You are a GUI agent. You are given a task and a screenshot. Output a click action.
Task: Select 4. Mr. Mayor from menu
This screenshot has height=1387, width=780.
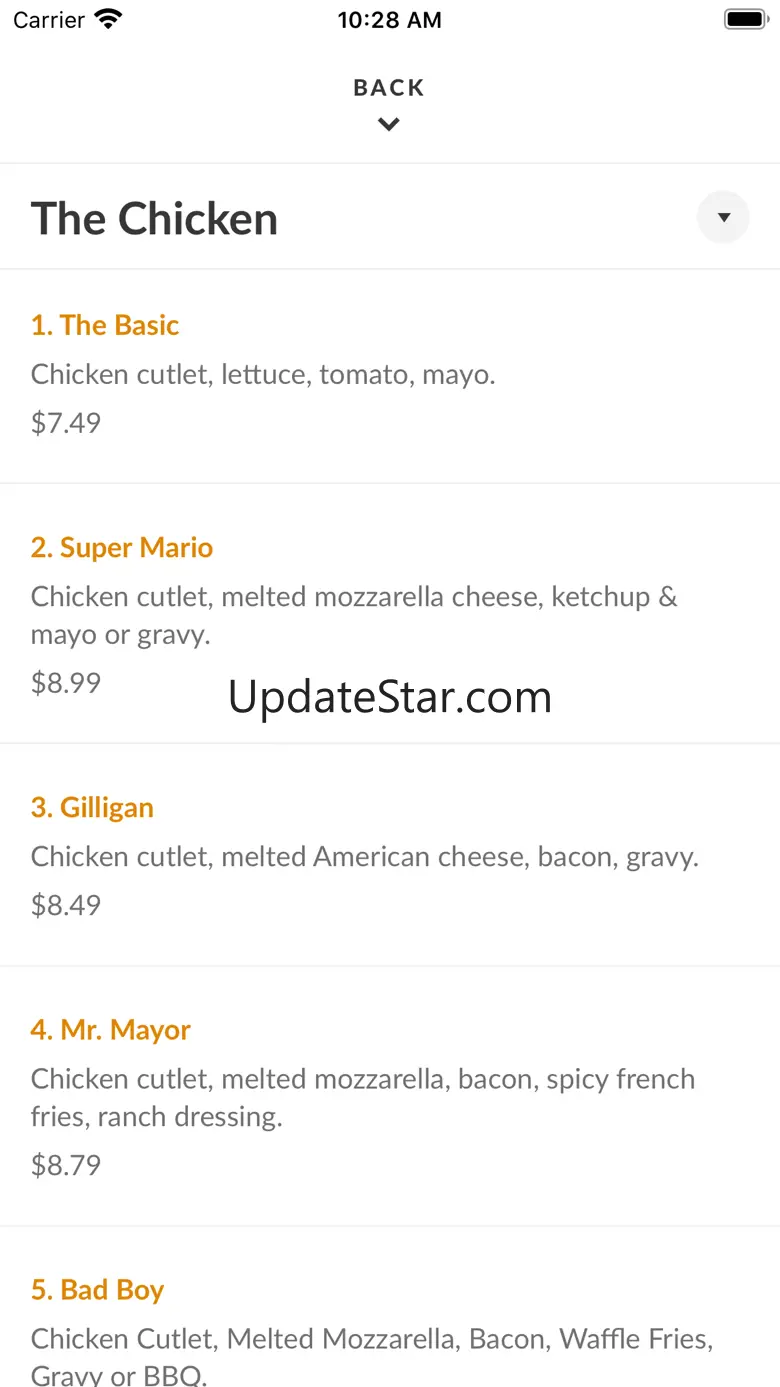click(111, 1030)
